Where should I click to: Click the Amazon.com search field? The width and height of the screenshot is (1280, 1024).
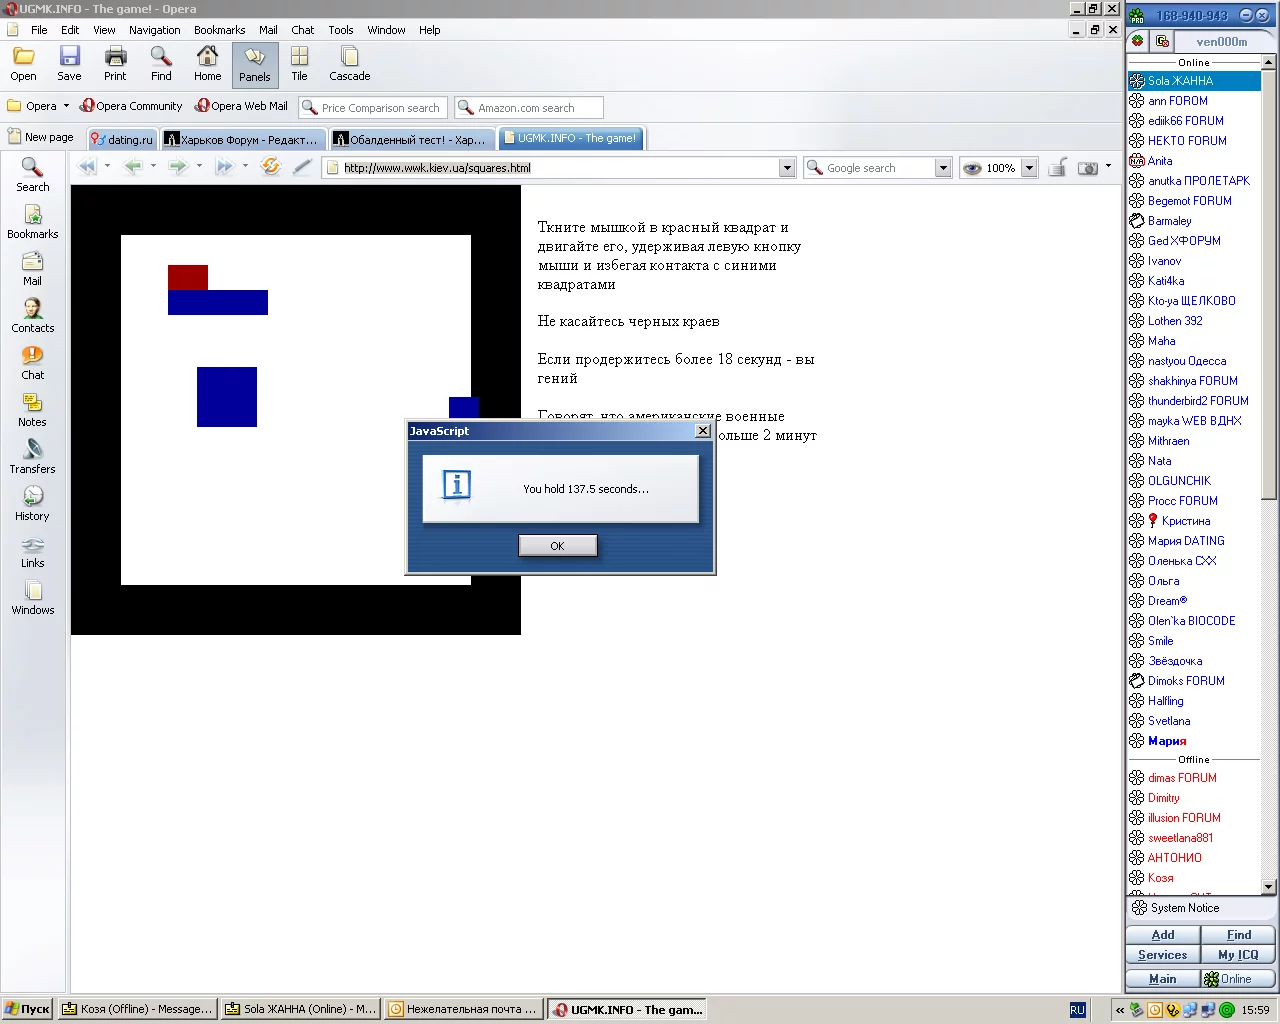529,107
